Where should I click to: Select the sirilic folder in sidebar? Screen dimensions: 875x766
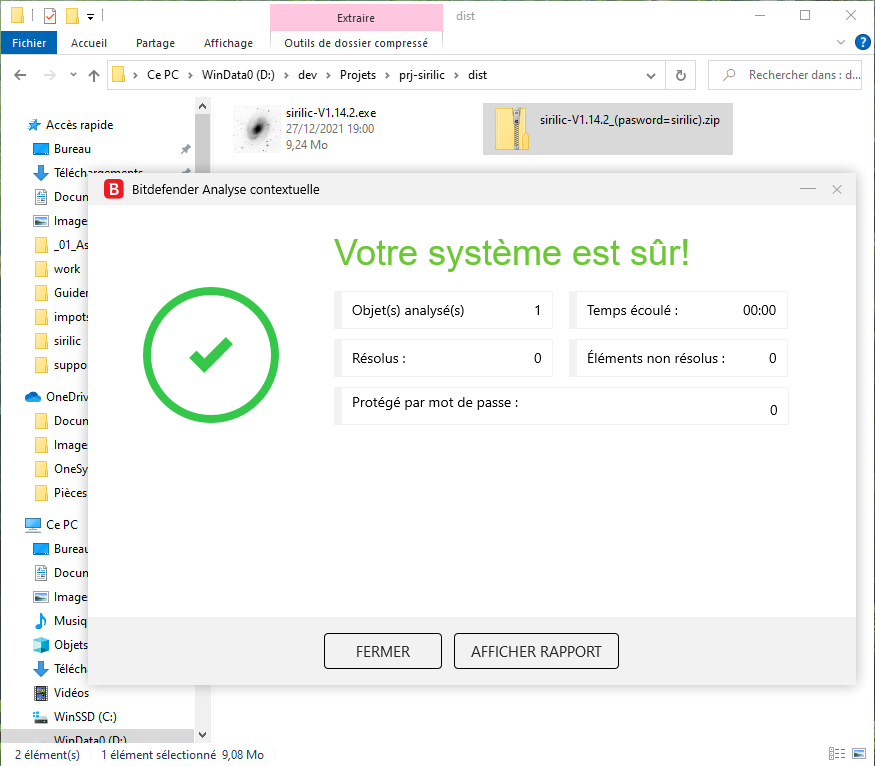[67, 341]
